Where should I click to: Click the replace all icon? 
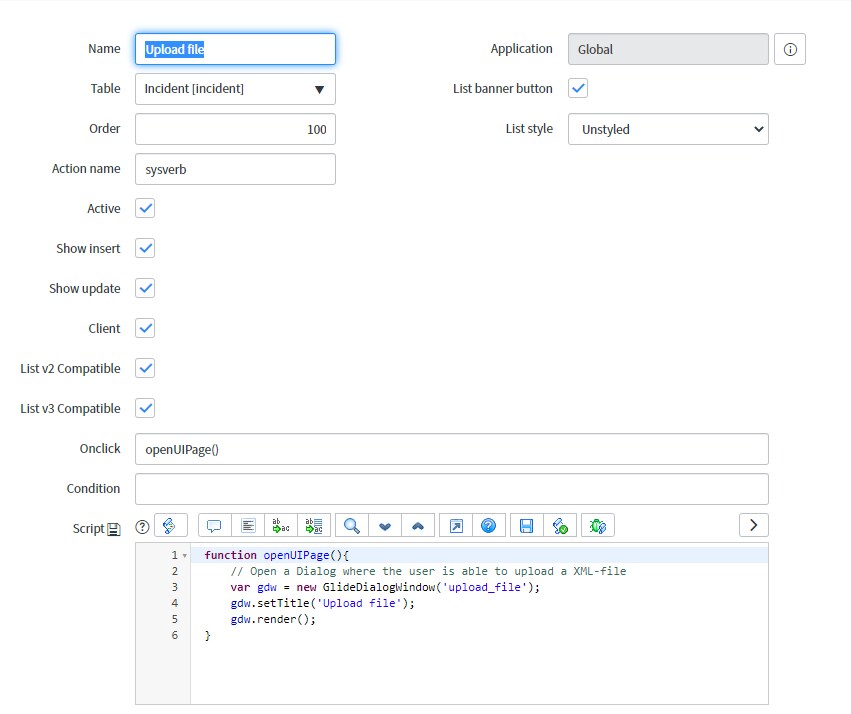(x=316, y=525)
